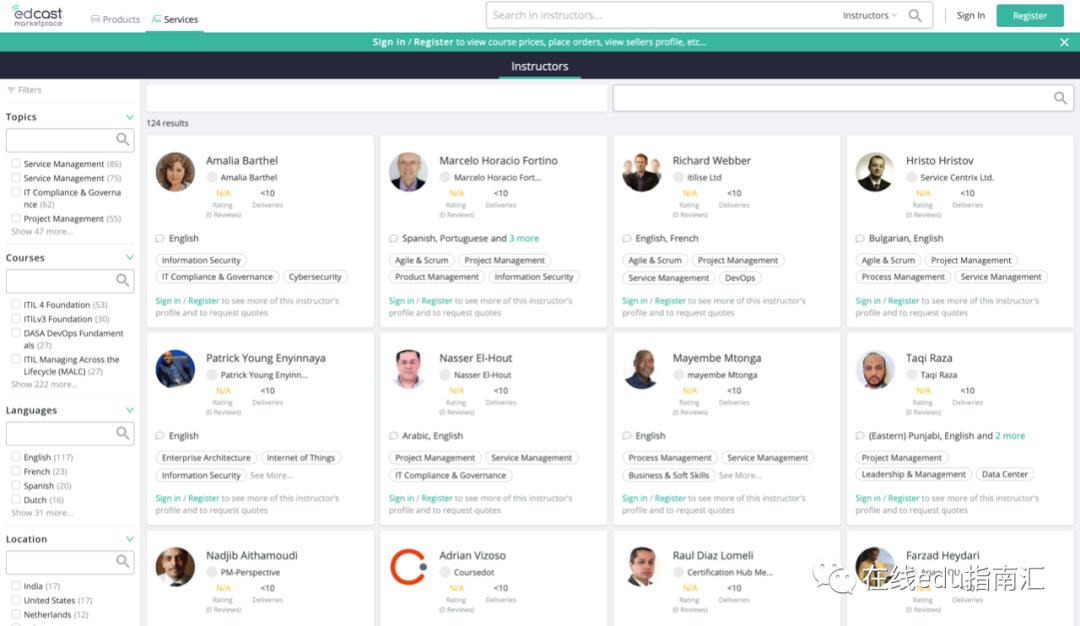Screen dimensions: 1080x626
Task: Click Adrian Vizoso's Coursedot logo avatar
Action: click(x=408, y=567)
